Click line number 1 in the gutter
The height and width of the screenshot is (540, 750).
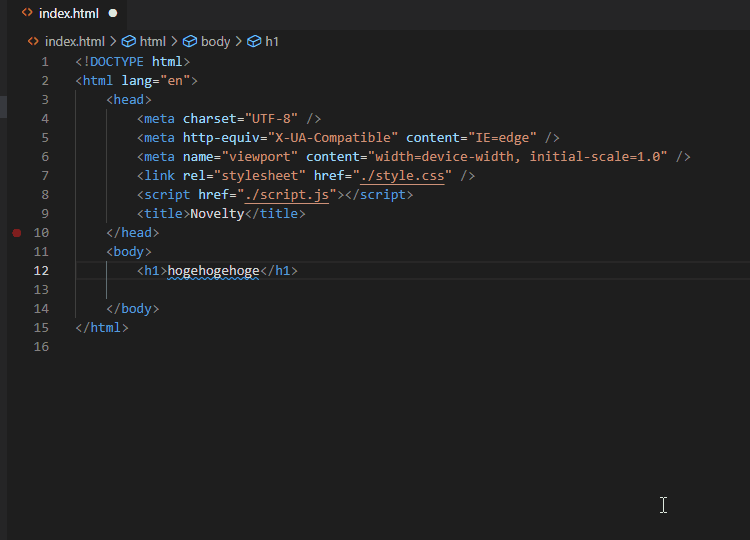[44, 62]
